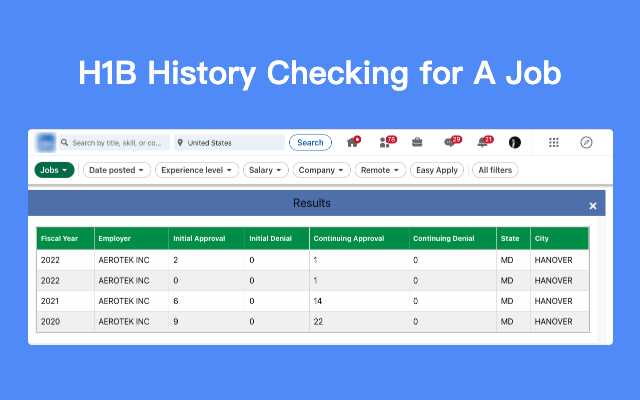Image resolution: width=640 pixels, height=400 pixels.
Task: Focus the job title search field
Action: tap(114, 142)
